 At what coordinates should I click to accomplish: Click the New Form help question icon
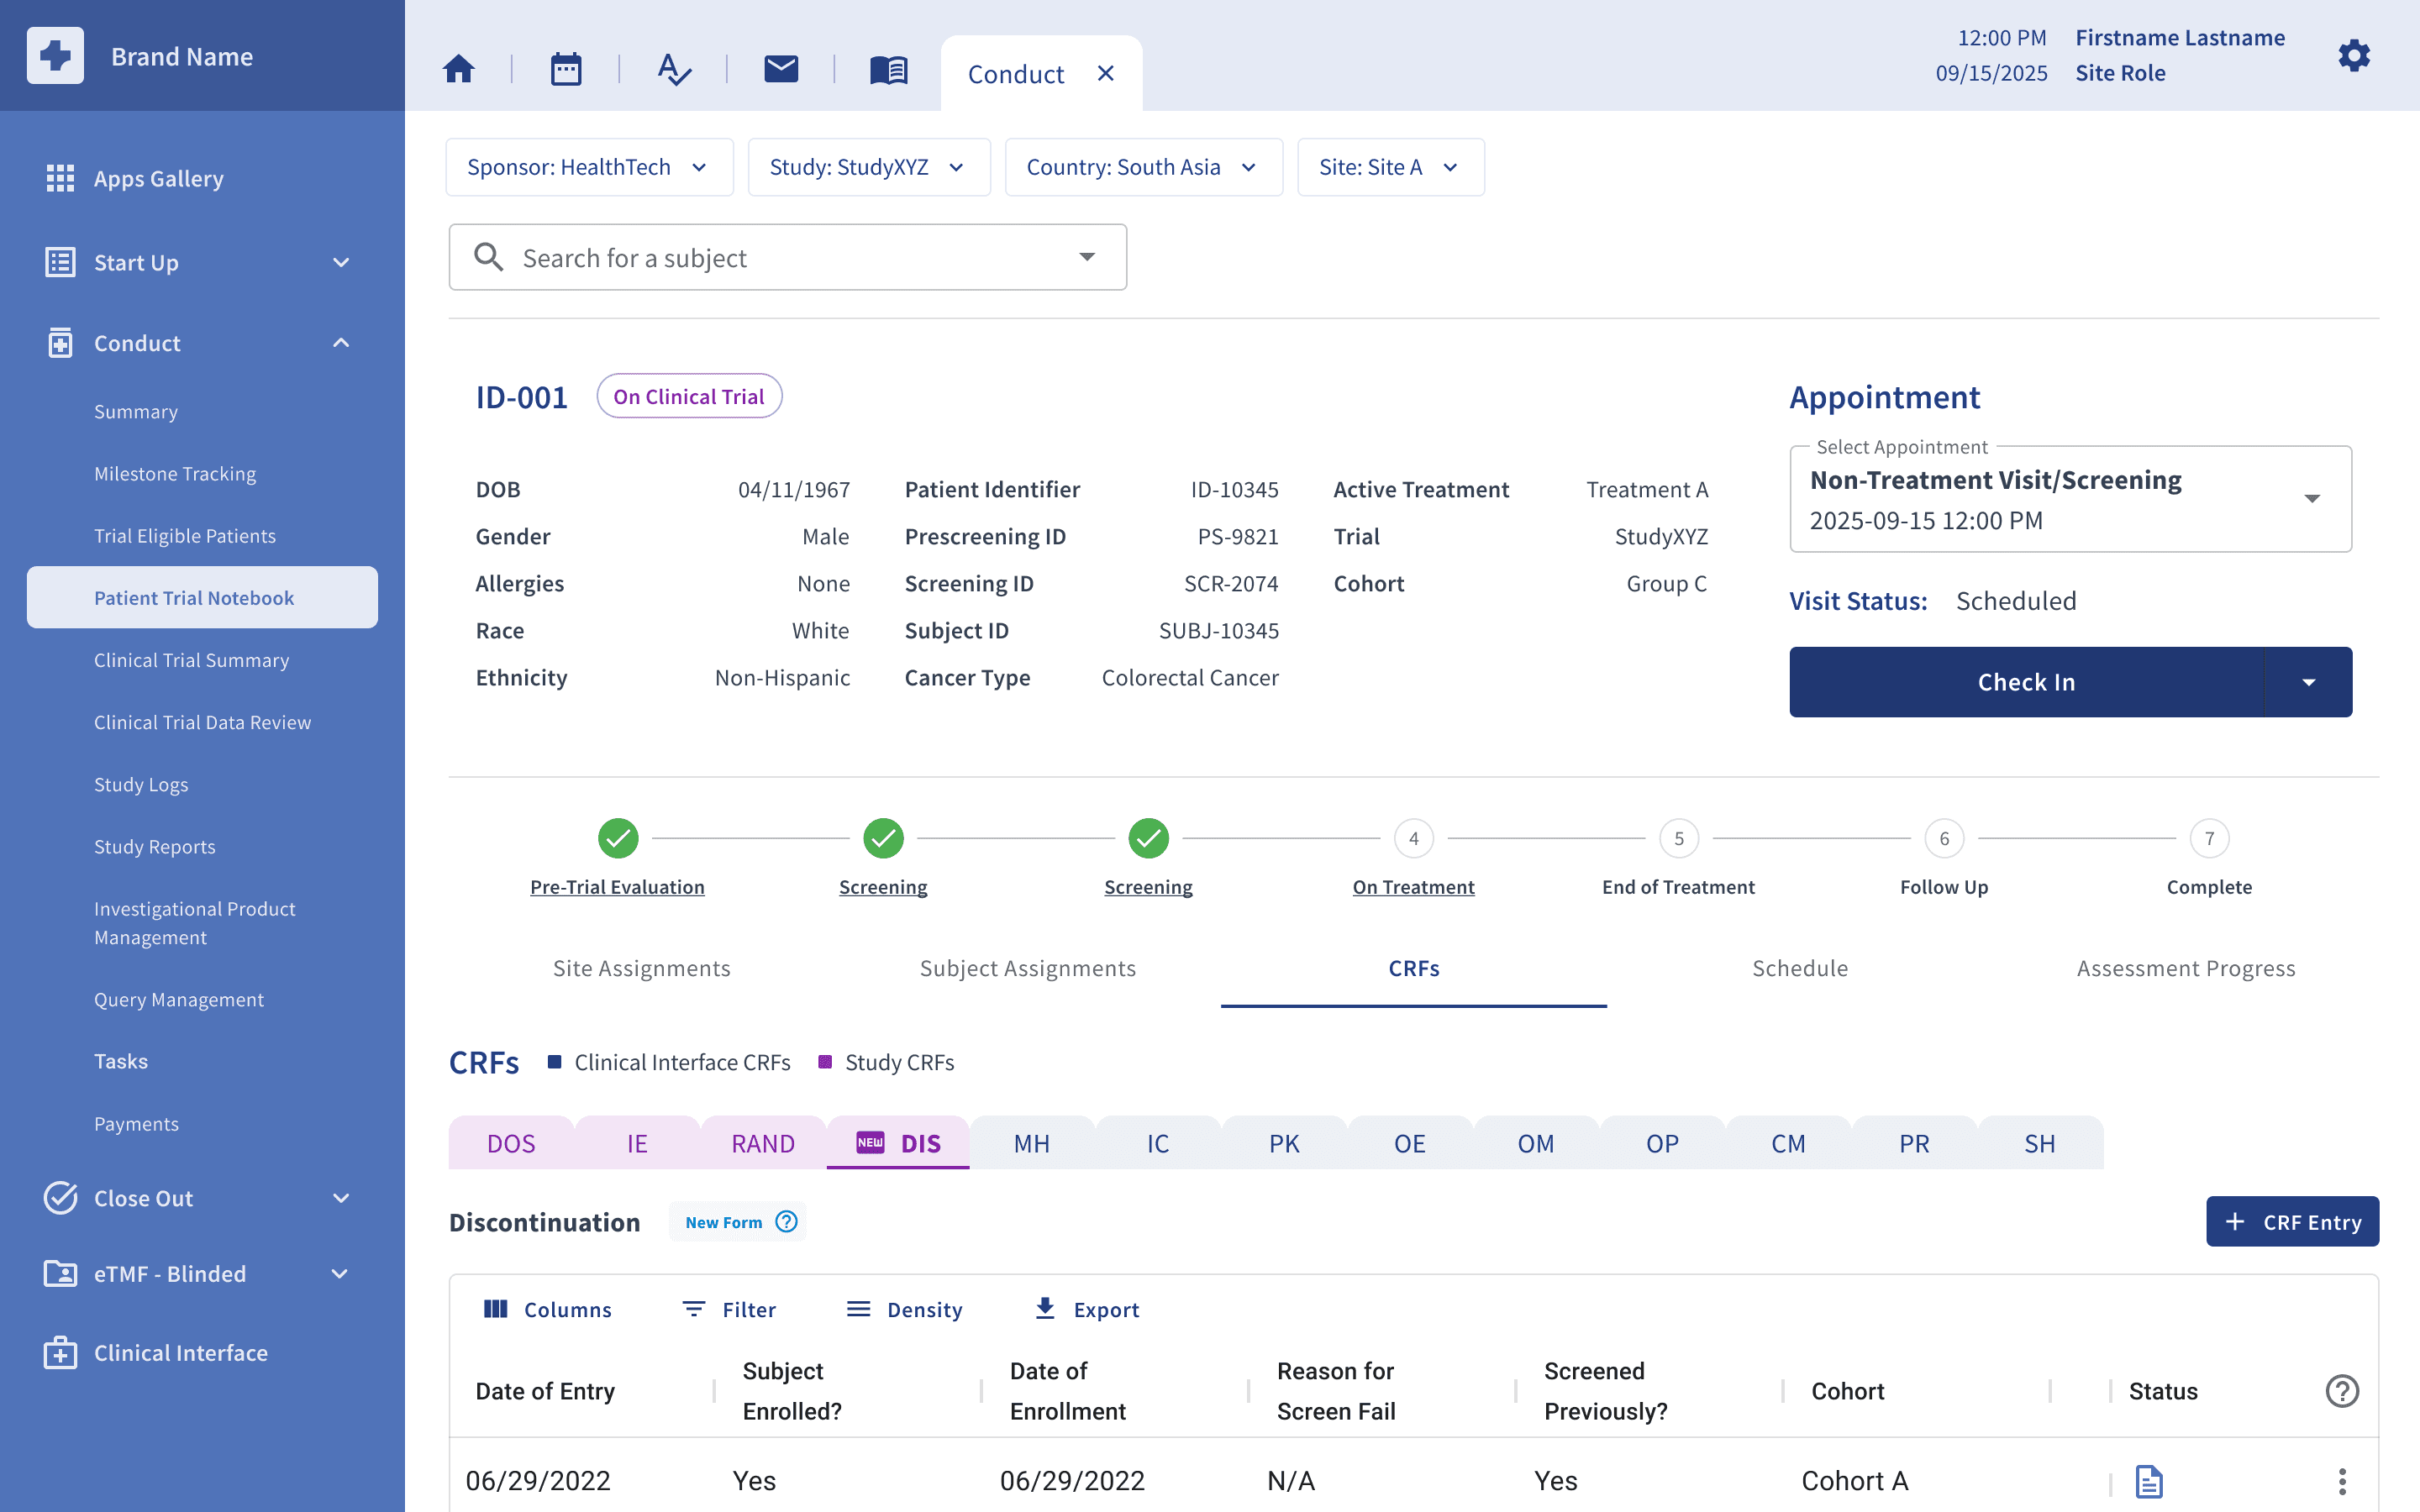(787, 1222)
